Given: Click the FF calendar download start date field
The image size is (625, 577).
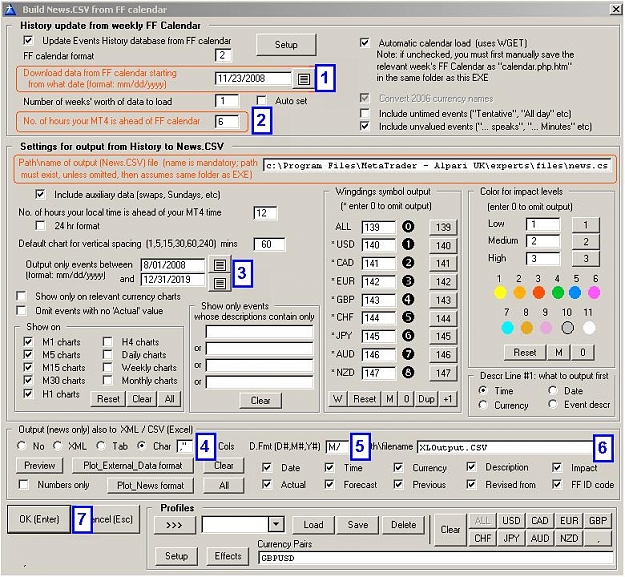Looking at the screenshot, I should coord(253,79).
